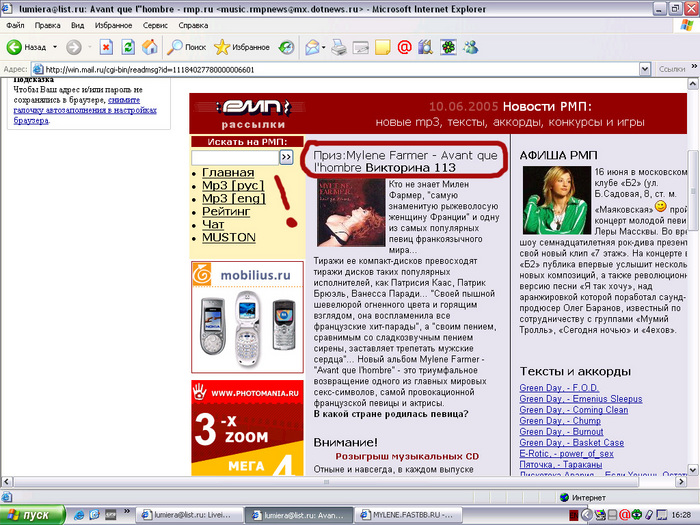Open Green Day - Basket Case link
Screen dimensions: 700x525
[571, 442]
